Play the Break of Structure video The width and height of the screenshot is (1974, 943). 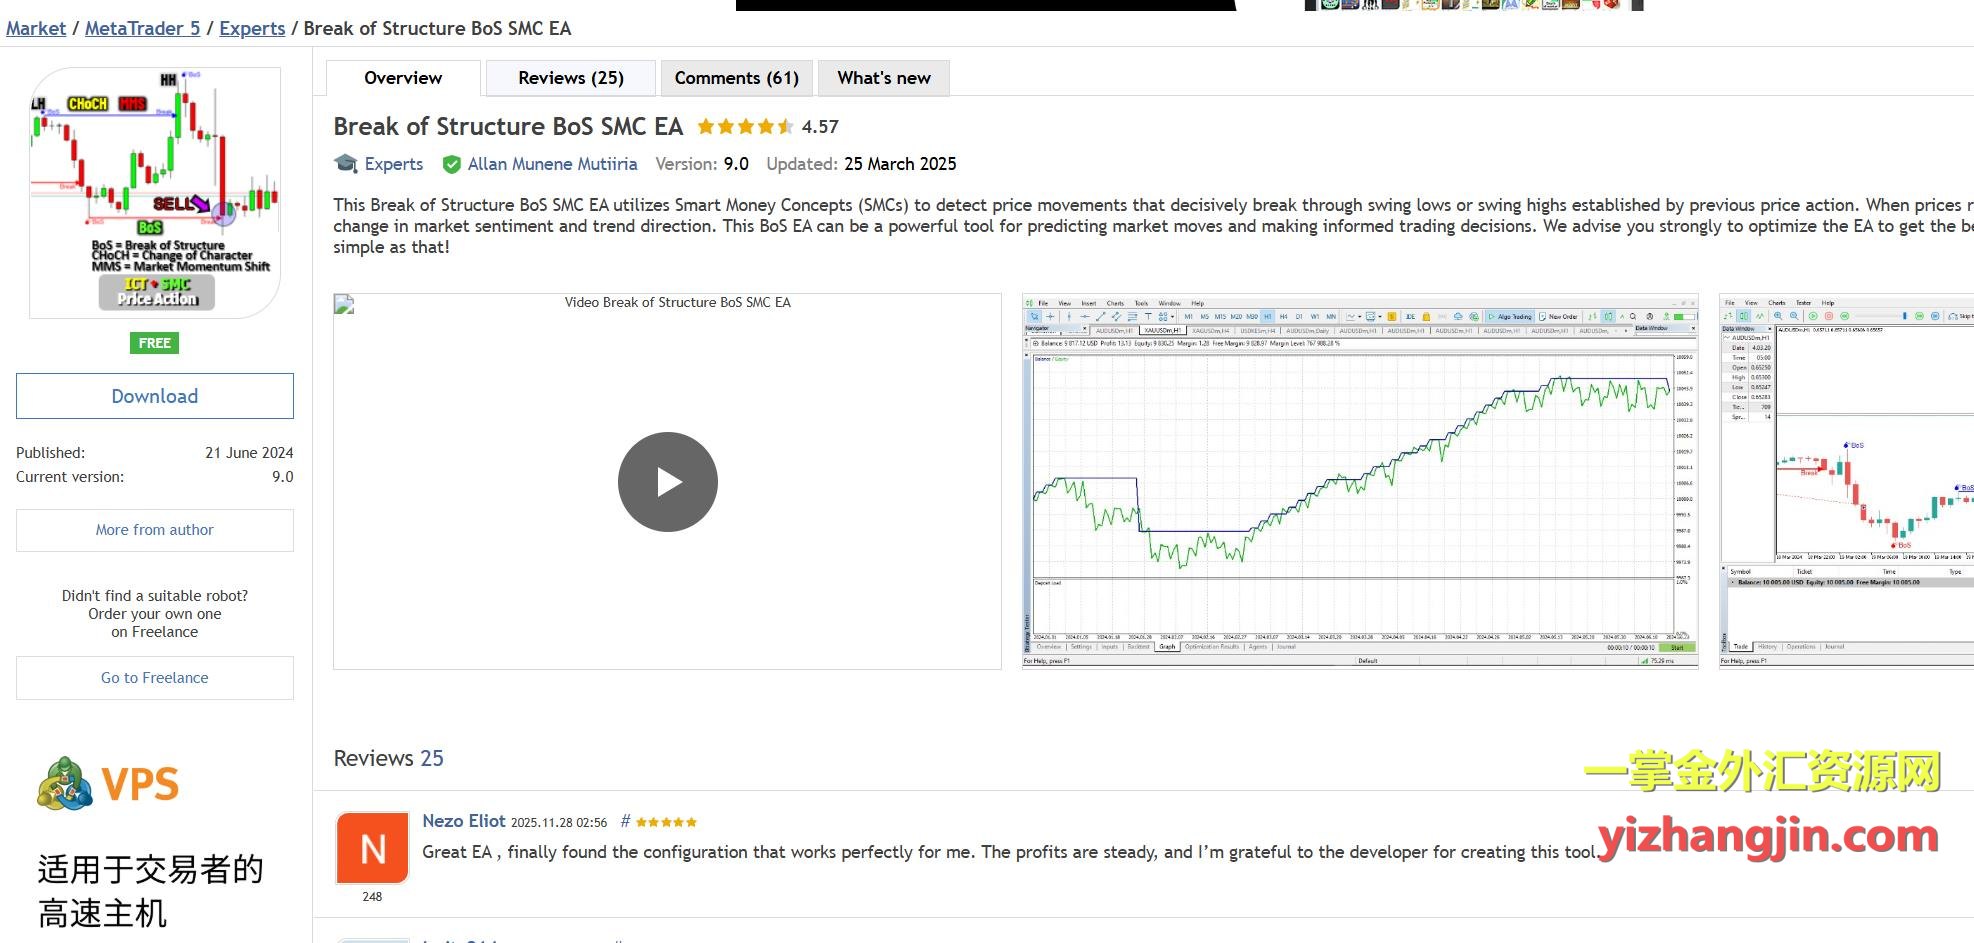tap(667, 482)
